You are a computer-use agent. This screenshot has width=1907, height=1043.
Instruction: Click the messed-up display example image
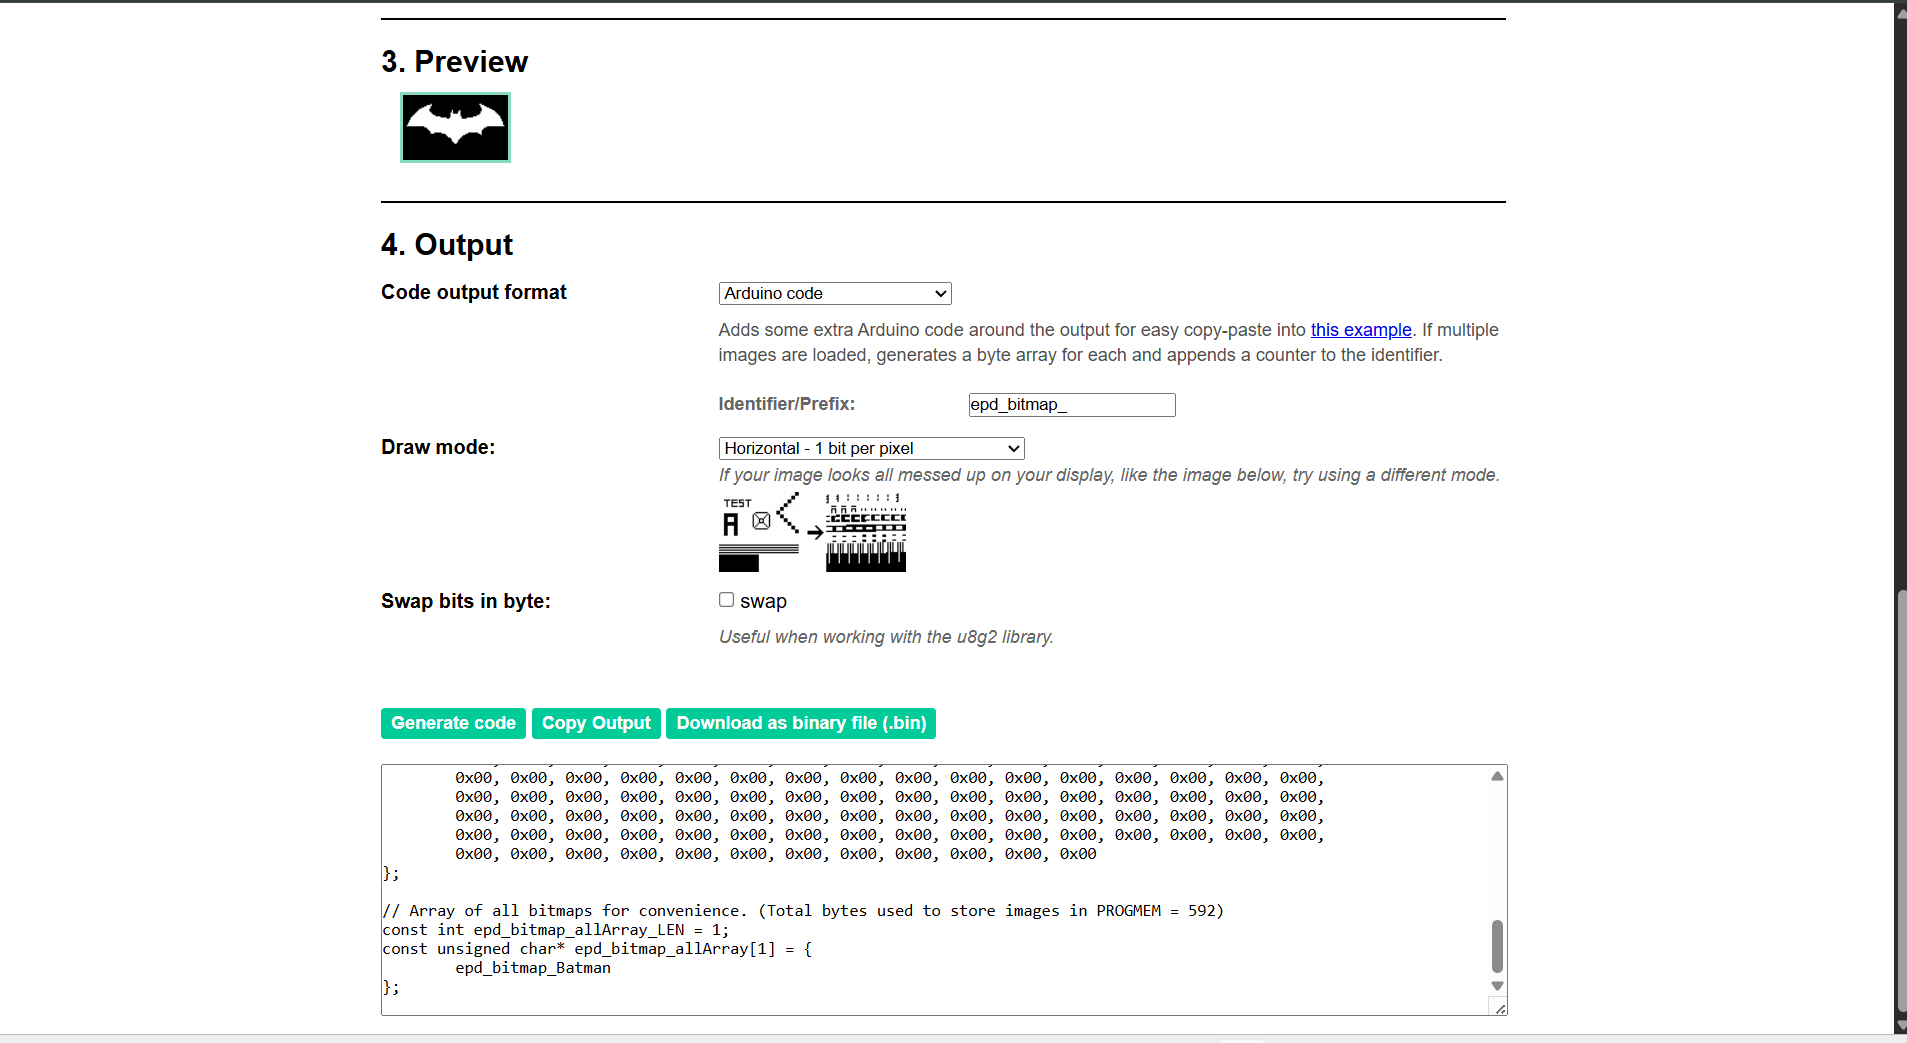[x=812, y=532]
